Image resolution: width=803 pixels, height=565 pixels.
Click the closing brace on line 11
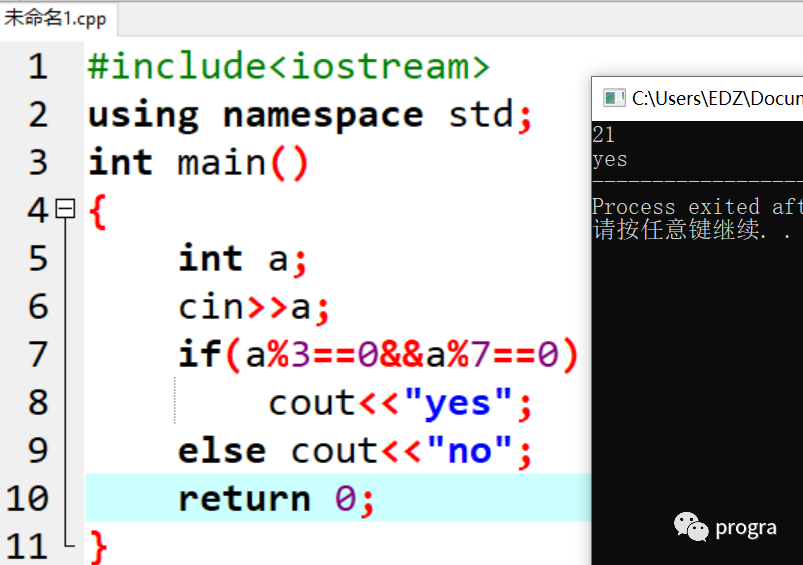tap(98, 547)
